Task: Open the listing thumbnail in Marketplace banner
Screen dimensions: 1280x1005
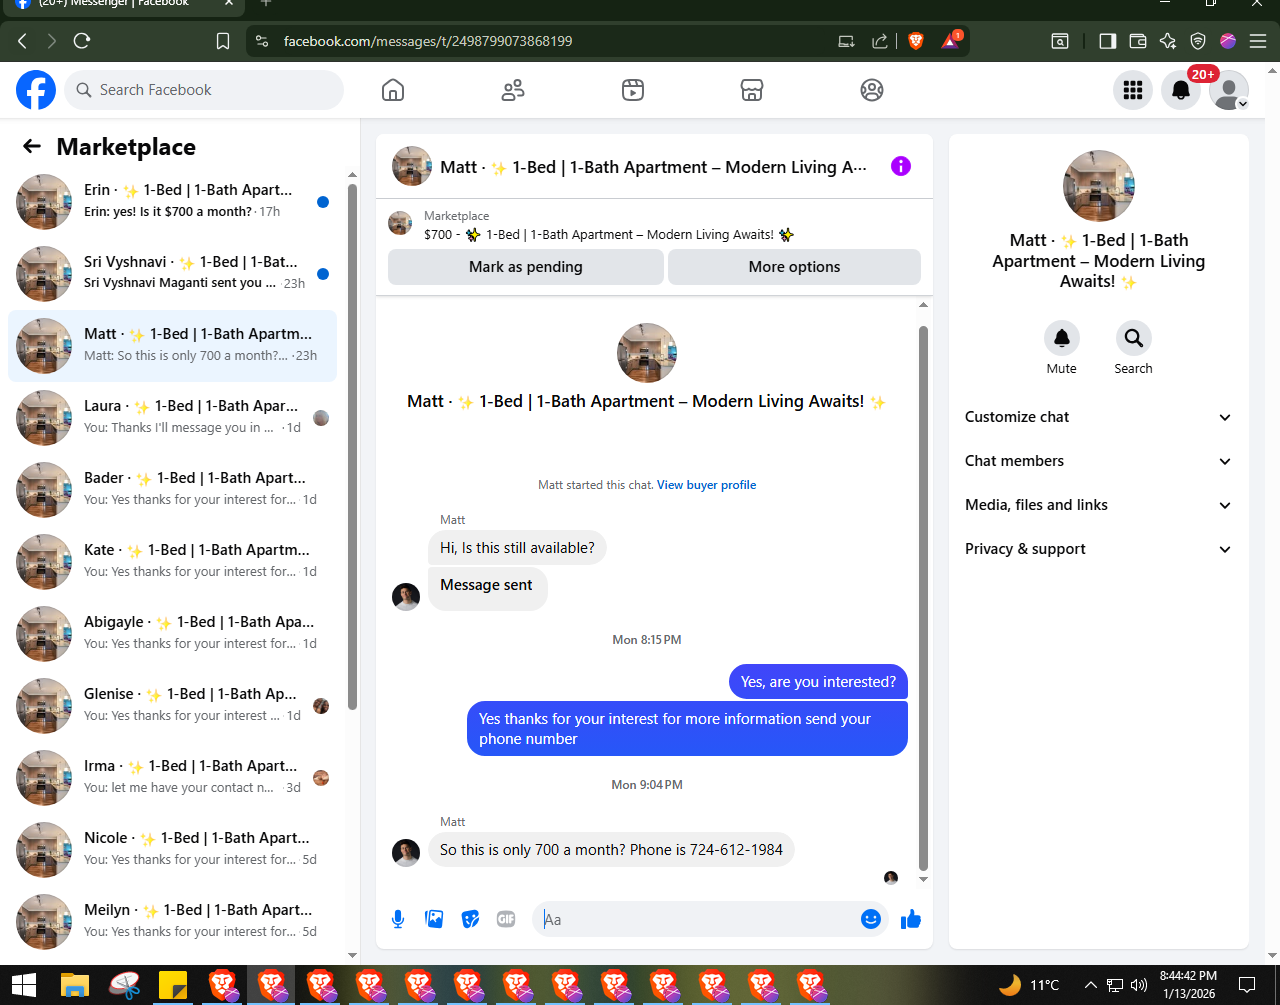Action: click(x=400, y=224)
